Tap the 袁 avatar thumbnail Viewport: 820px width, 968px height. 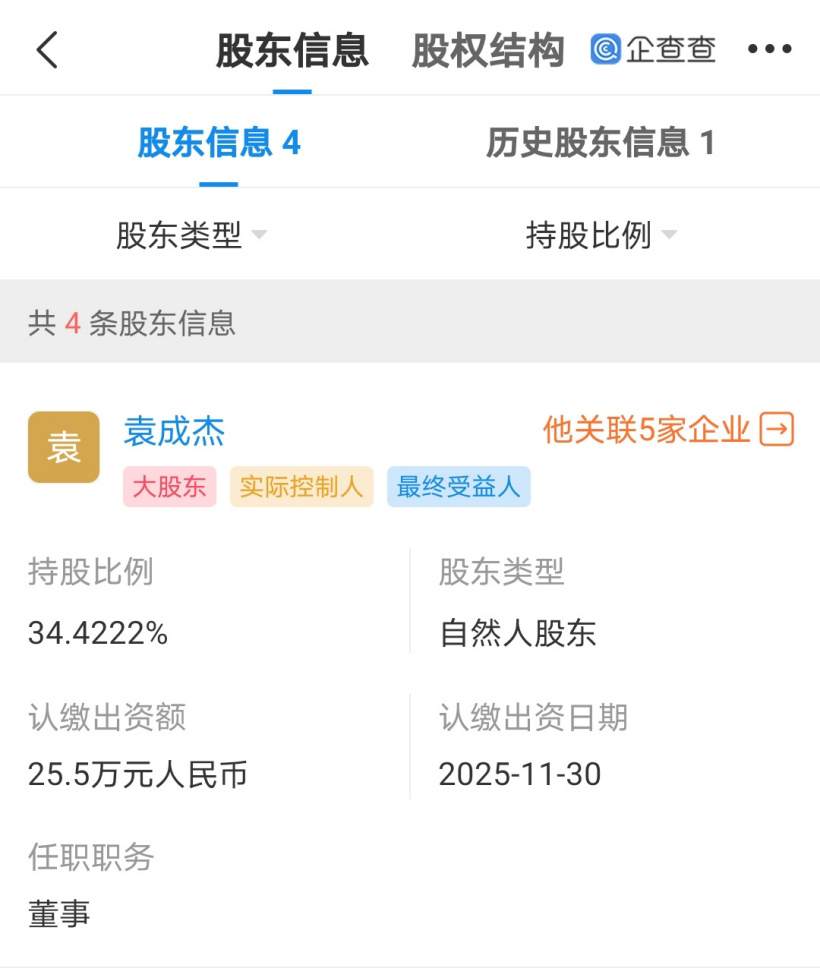pyautogui.click(x=64, y=447)
